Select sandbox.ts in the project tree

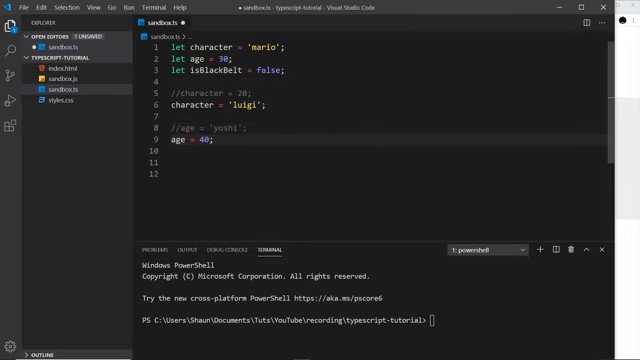pos(63,89)
